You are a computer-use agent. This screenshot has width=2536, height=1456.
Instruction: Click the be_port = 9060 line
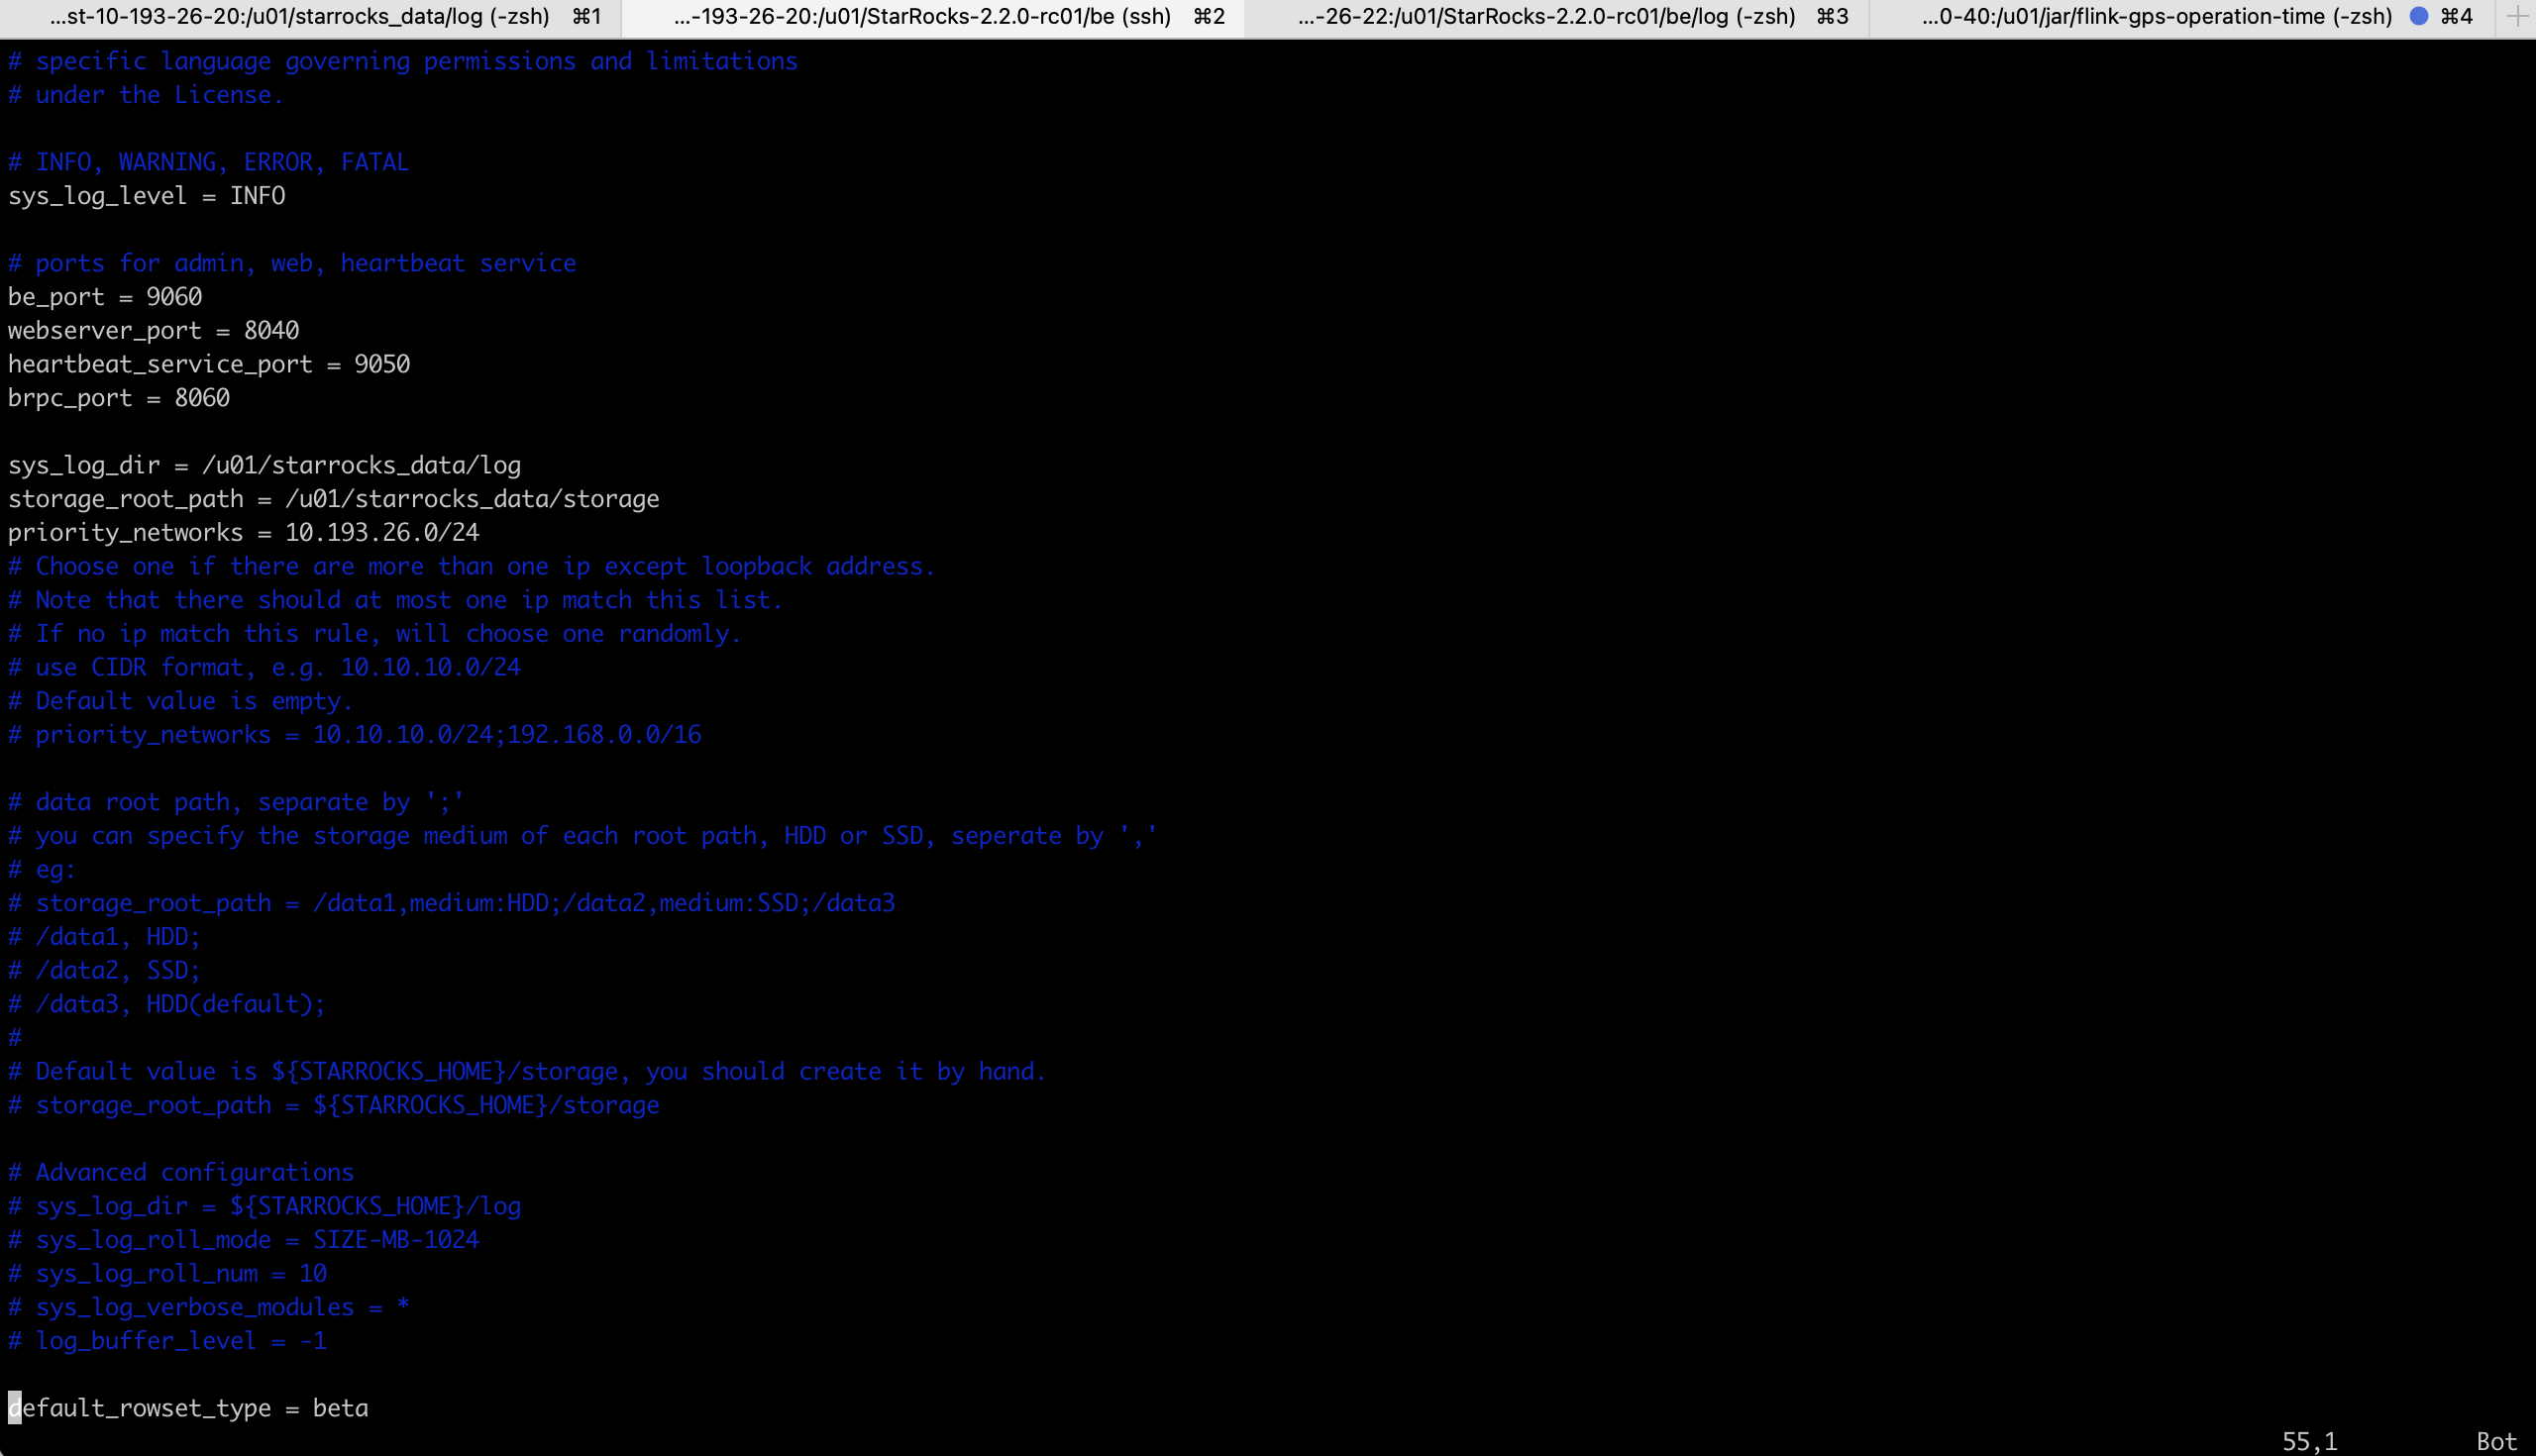tap(105, 297)
